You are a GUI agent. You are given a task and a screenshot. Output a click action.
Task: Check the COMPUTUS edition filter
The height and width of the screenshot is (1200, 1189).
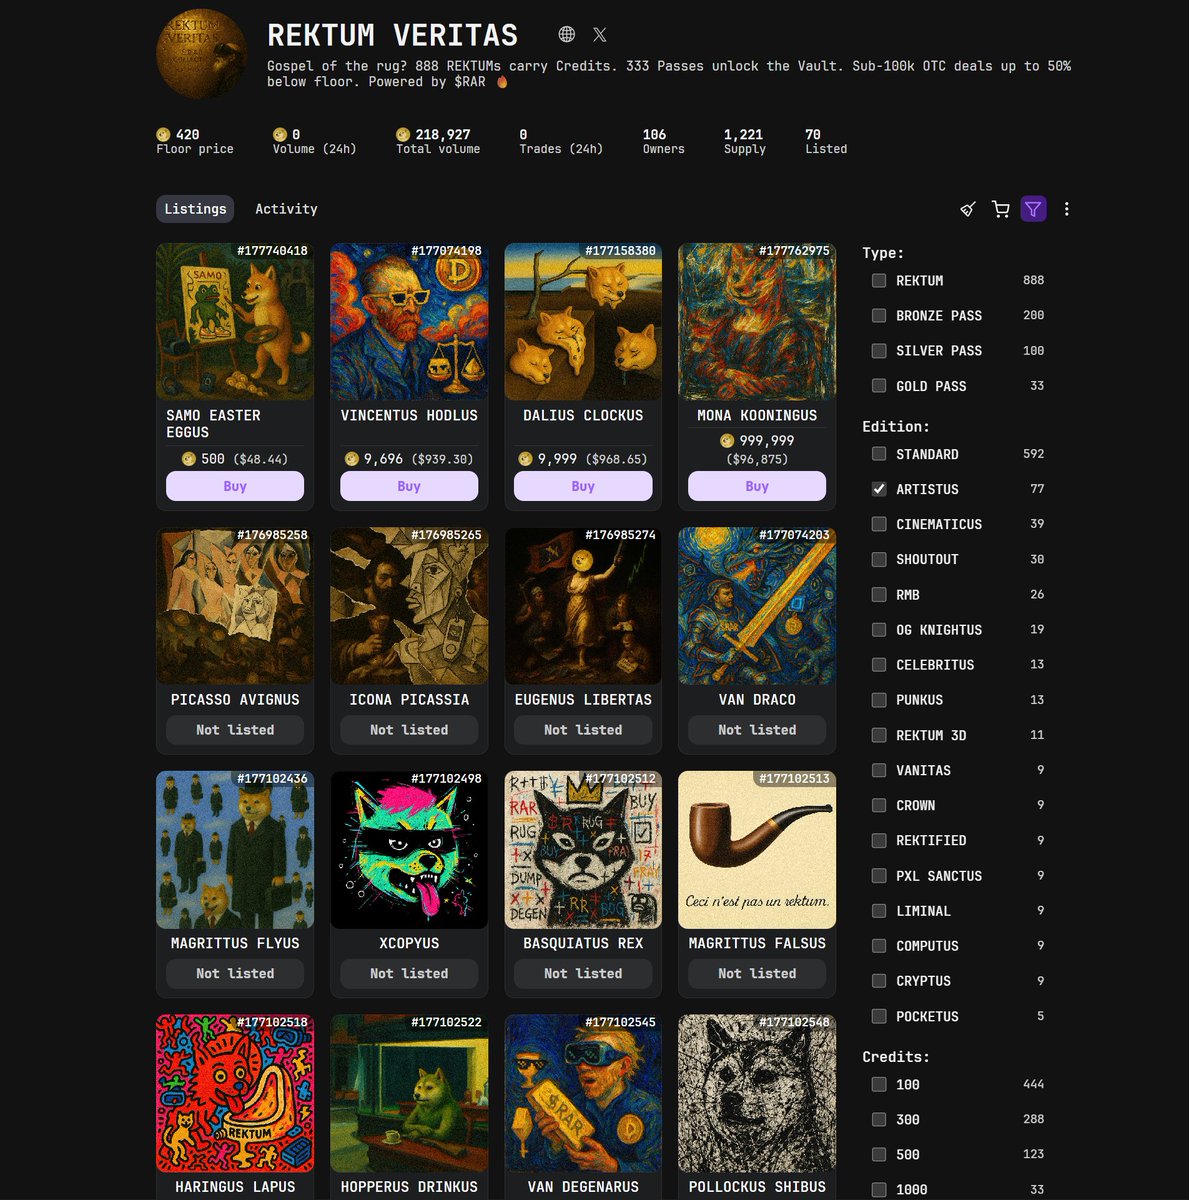[879, 946]
